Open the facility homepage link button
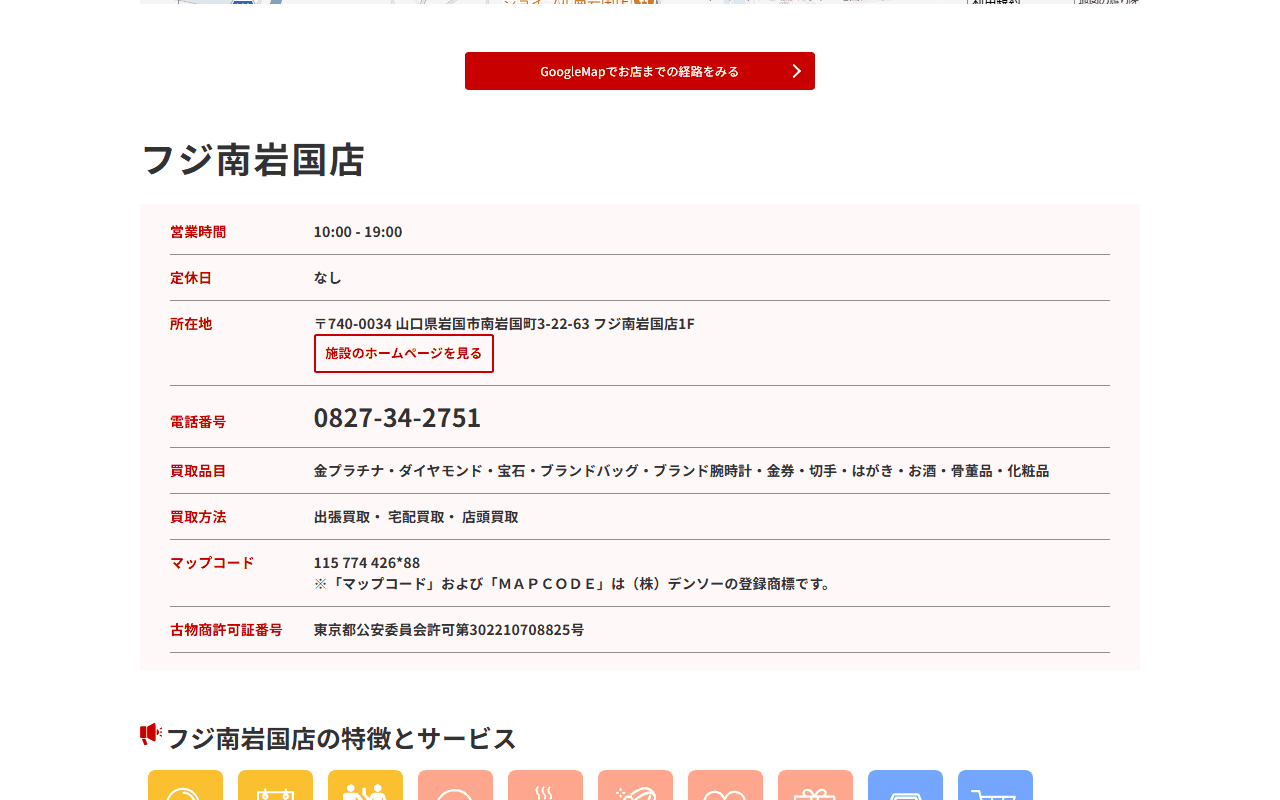Image resolution: width=1280 pixels, height=800 pixels. 404,353
